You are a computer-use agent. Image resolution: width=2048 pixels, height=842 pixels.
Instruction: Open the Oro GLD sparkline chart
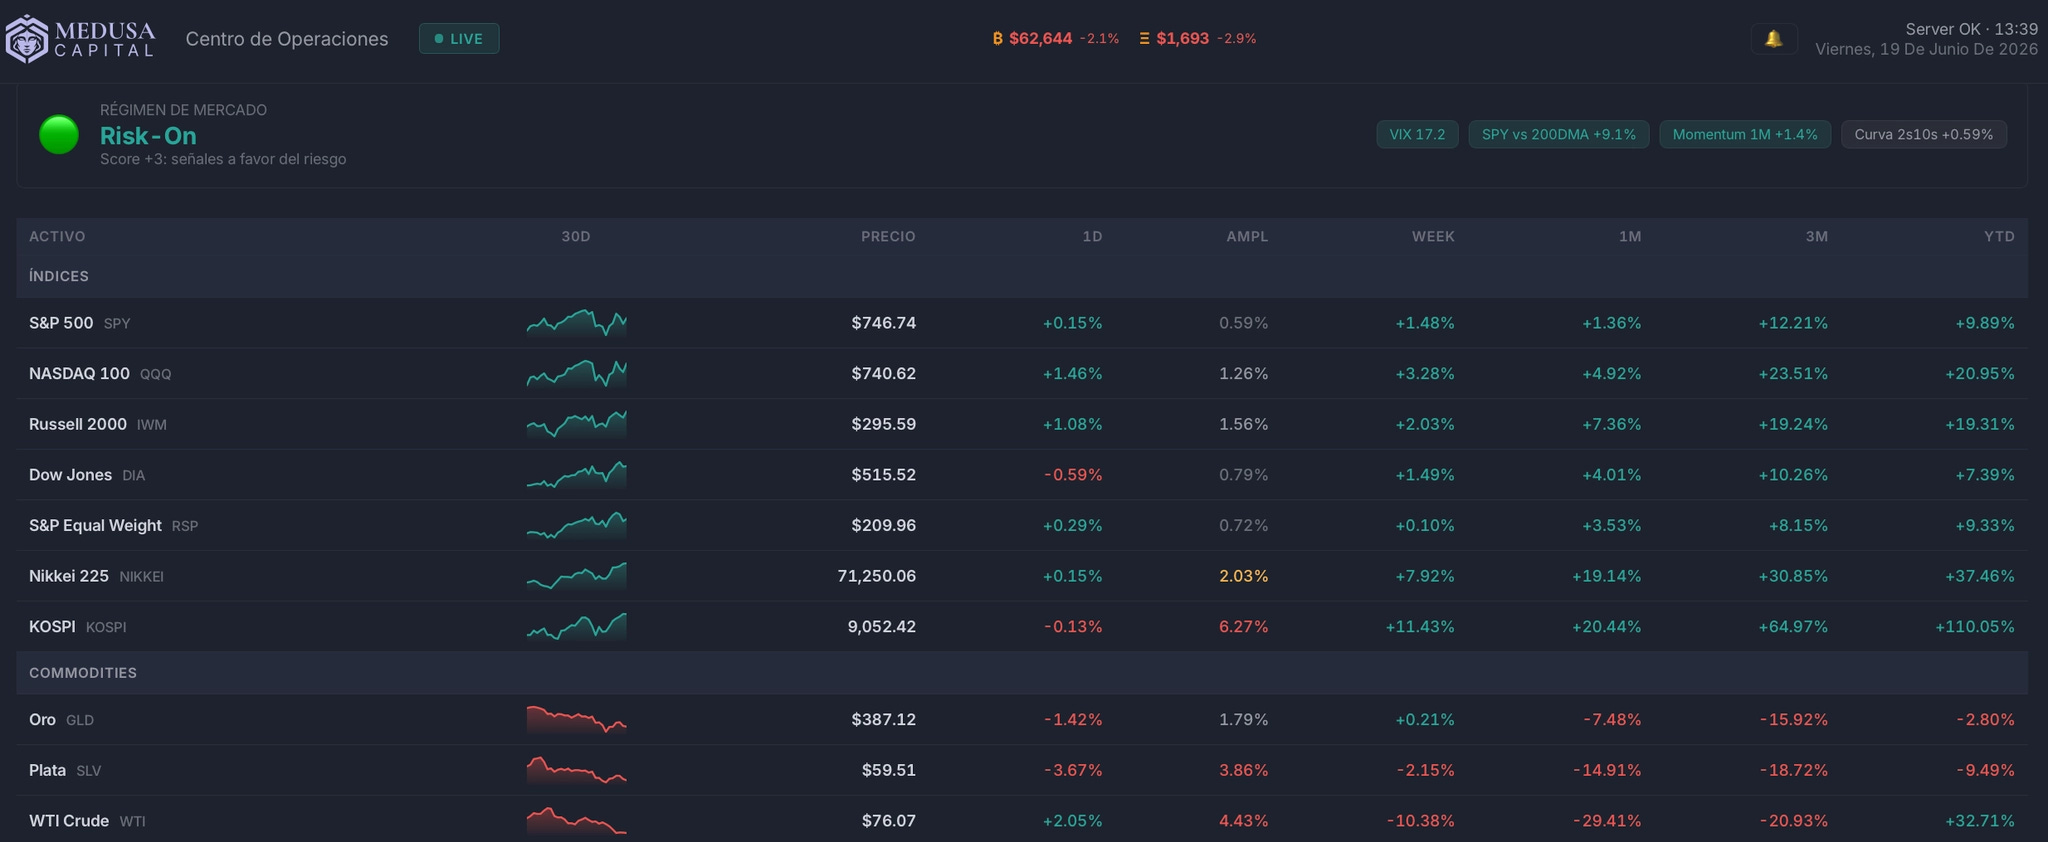(x=577, y=719)
